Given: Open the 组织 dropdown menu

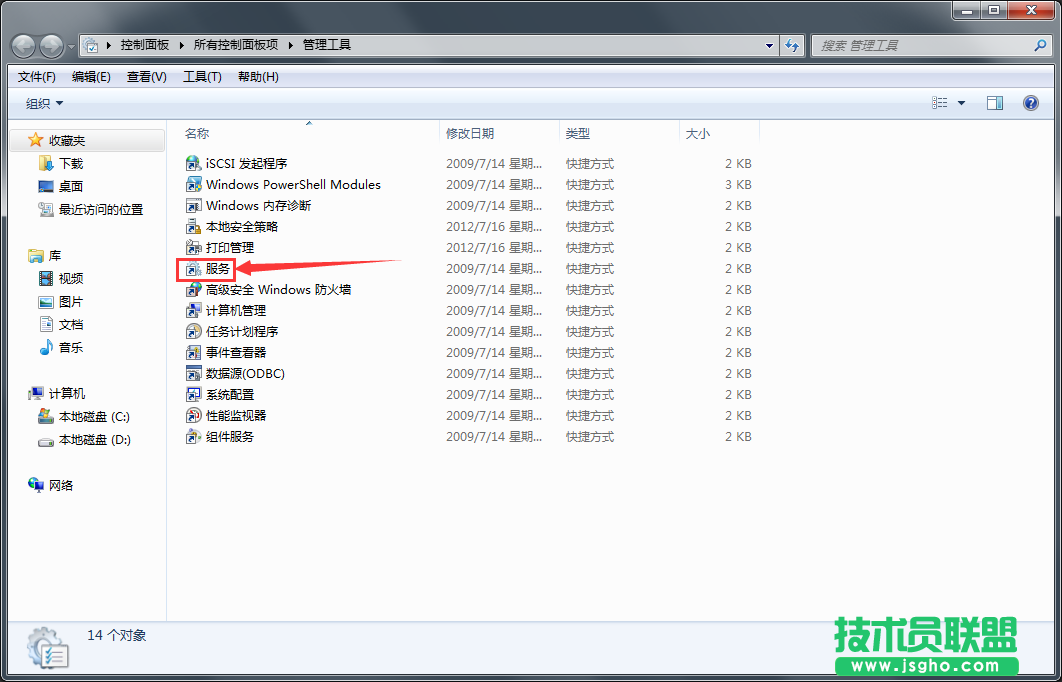Looking at the screenshot, I should tap(38, 102).
